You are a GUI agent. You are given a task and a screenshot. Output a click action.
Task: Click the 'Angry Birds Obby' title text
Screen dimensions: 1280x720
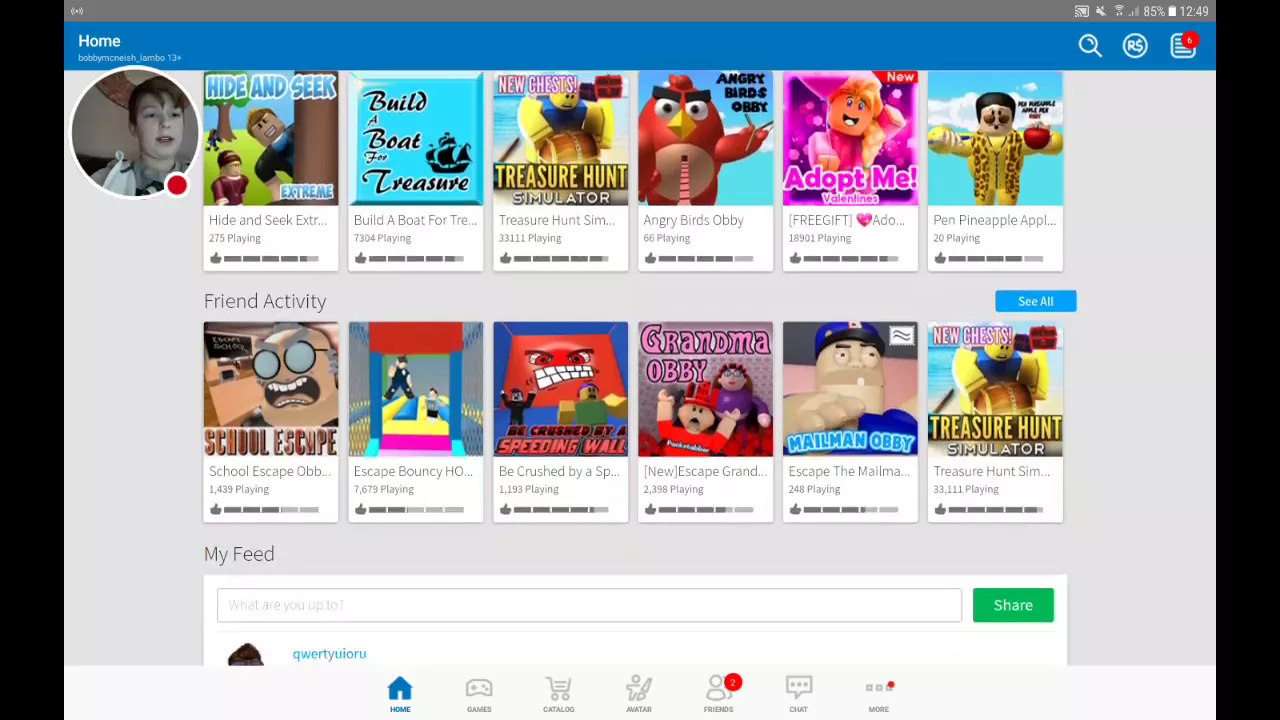(694, 220)
